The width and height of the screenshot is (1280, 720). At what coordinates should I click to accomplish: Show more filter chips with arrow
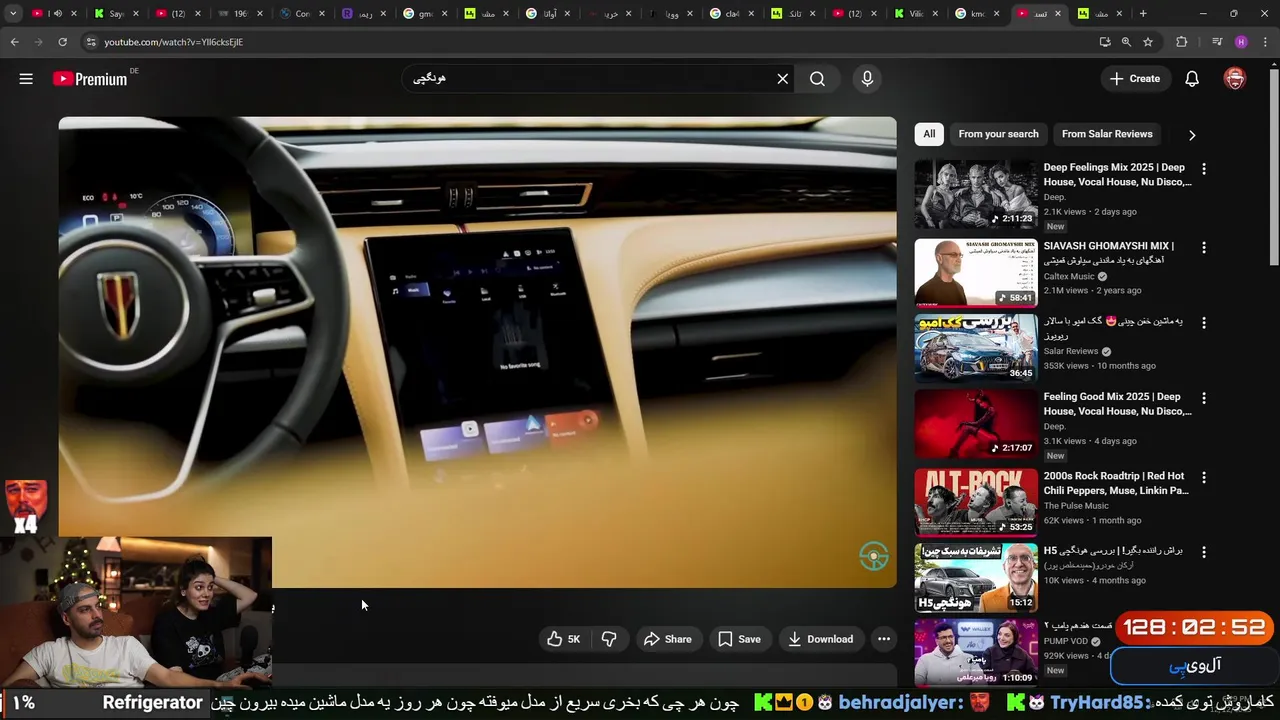tap(1191, 134)
